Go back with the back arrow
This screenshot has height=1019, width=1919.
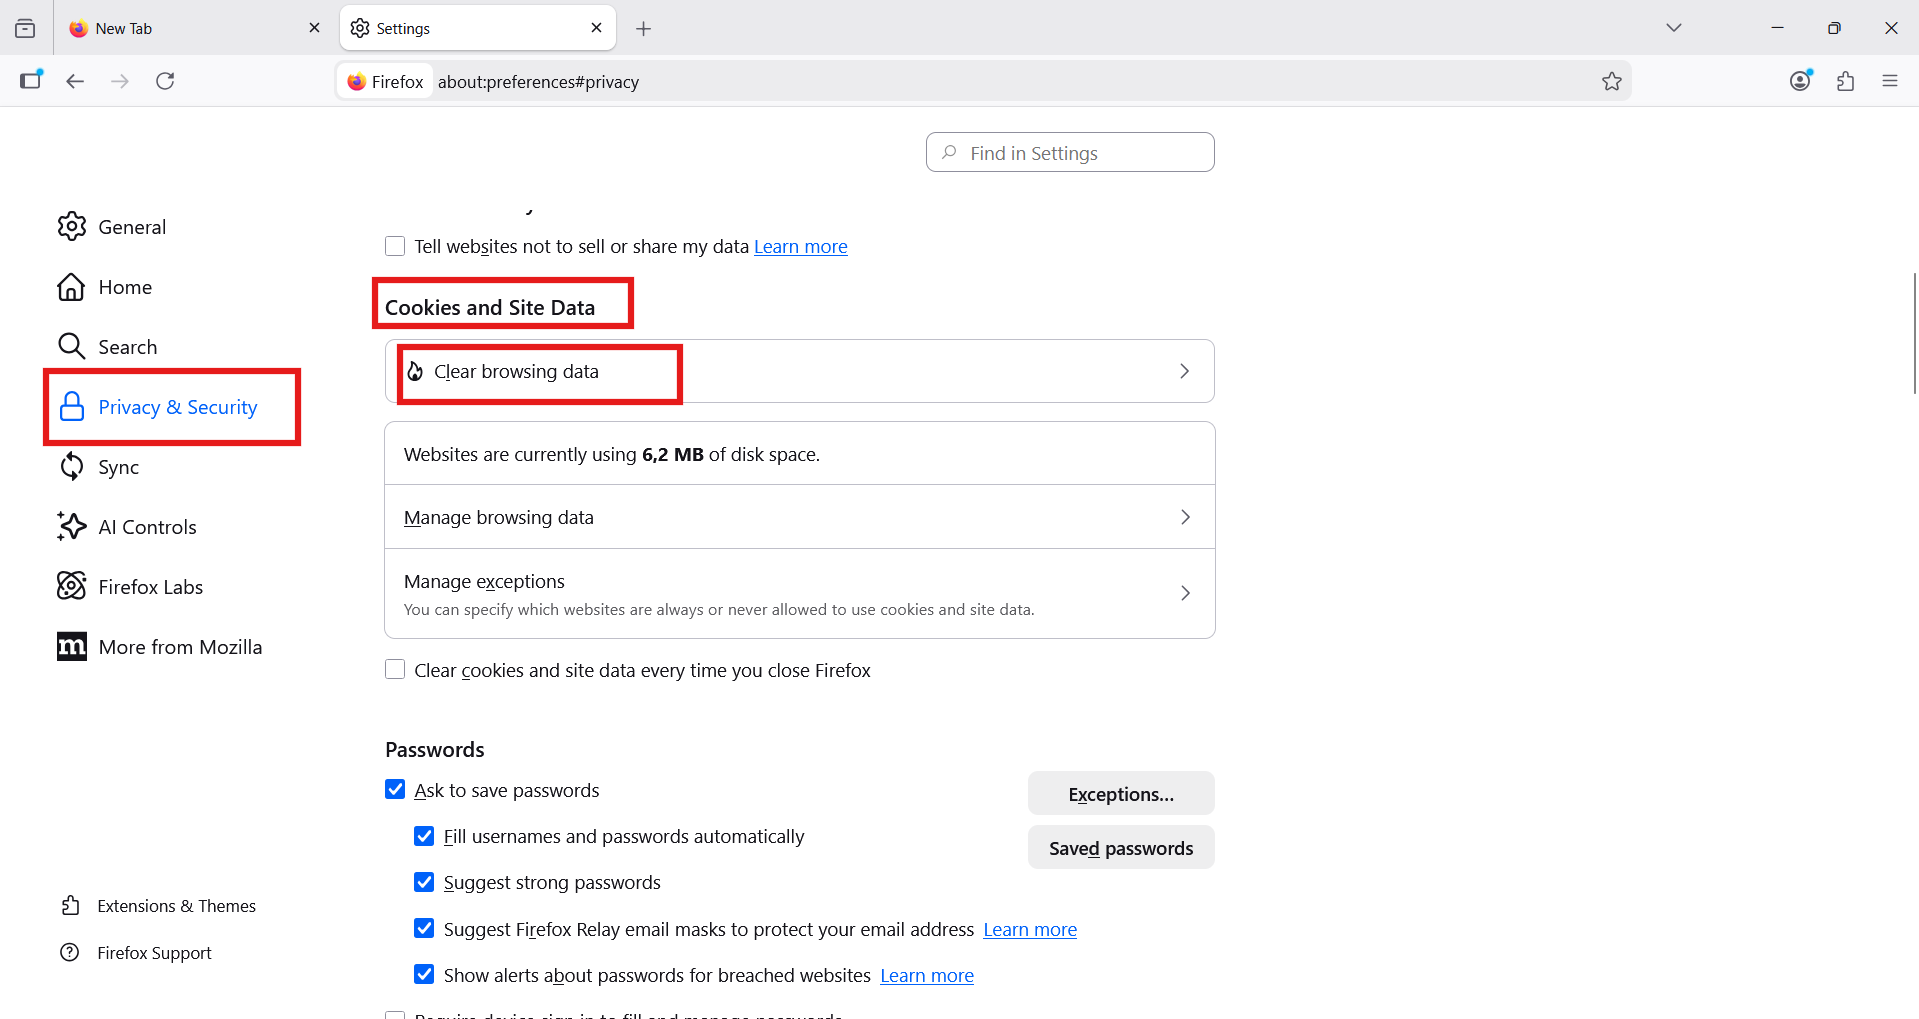tap(75, 81)
